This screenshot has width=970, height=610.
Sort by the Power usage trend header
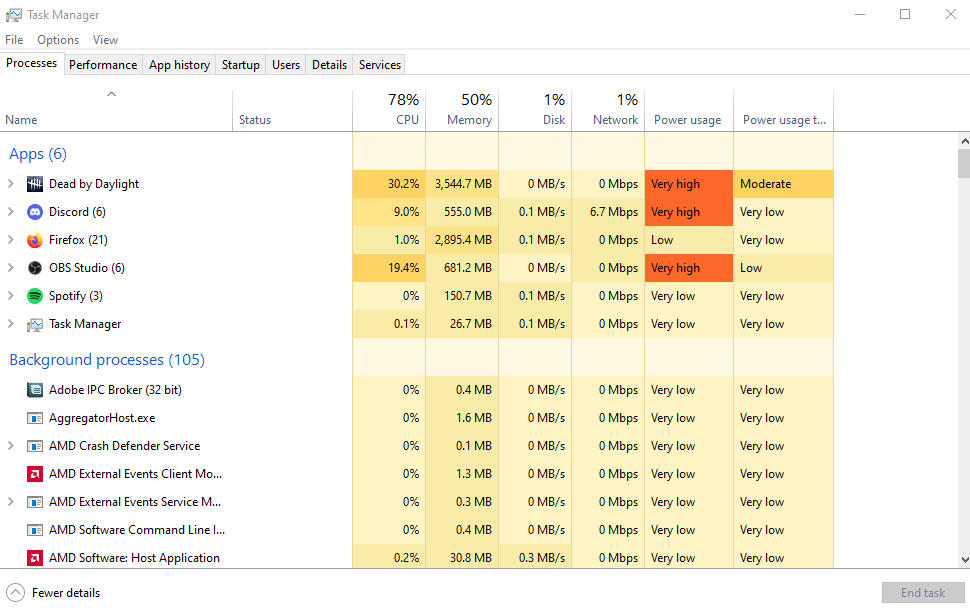(x=784, y=111)
